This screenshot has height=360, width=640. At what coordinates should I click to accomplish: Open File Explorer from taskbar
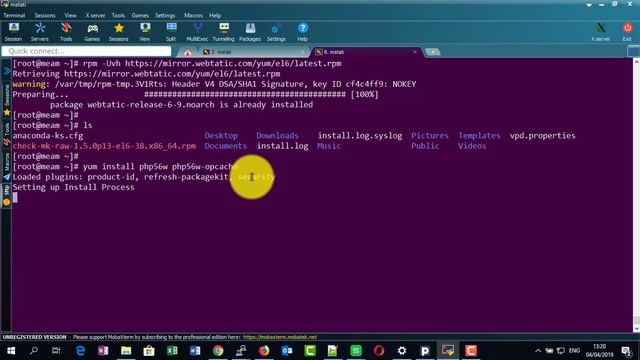(126, 351)
